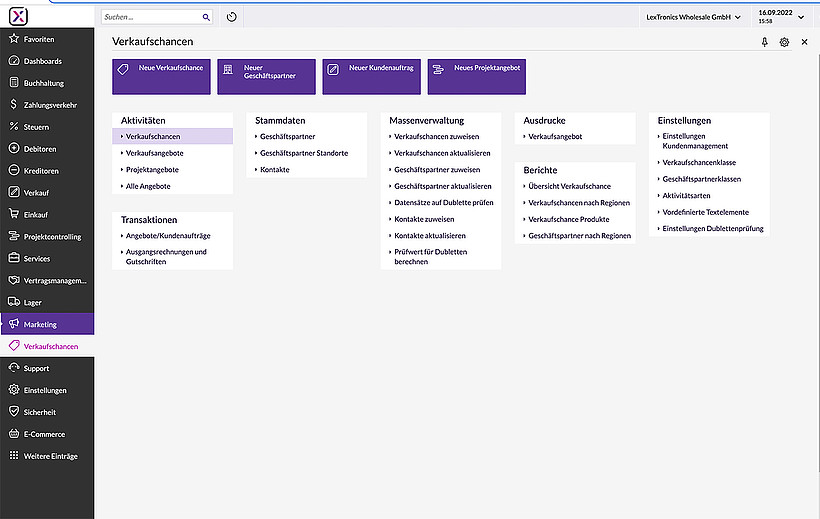Open Kreditoren minus-circle icon
This screenshot has width=820, height=519.
[14, 171]
